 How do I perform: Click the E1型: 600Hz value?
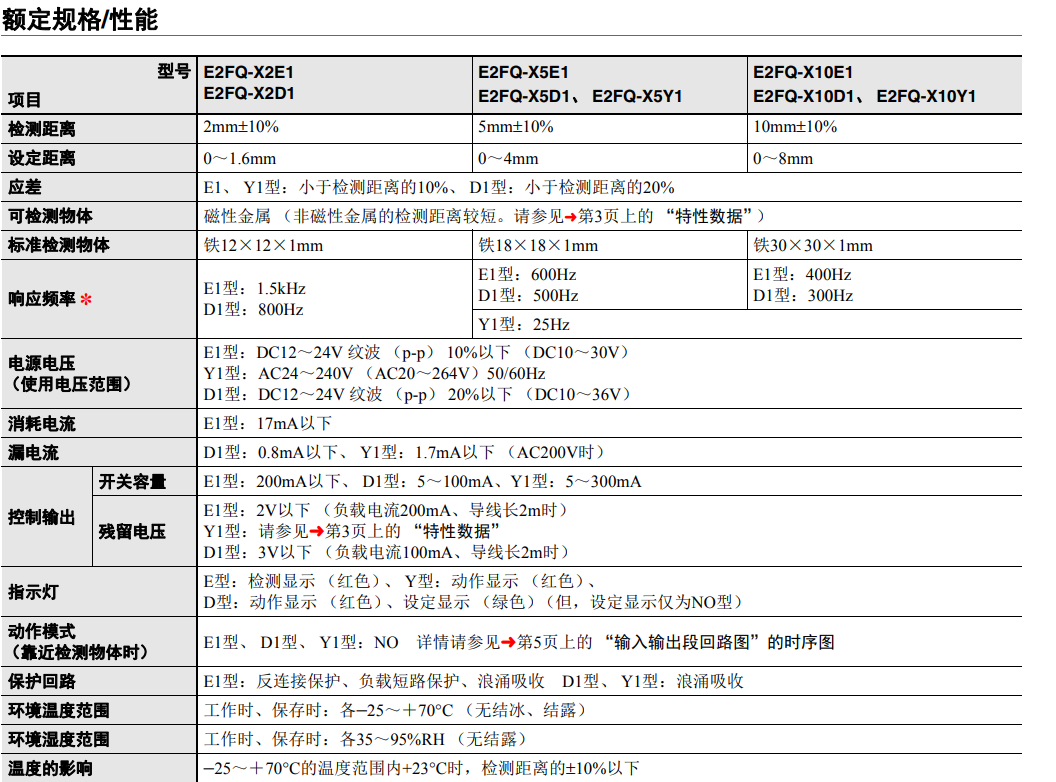click(x=527, y=275)
